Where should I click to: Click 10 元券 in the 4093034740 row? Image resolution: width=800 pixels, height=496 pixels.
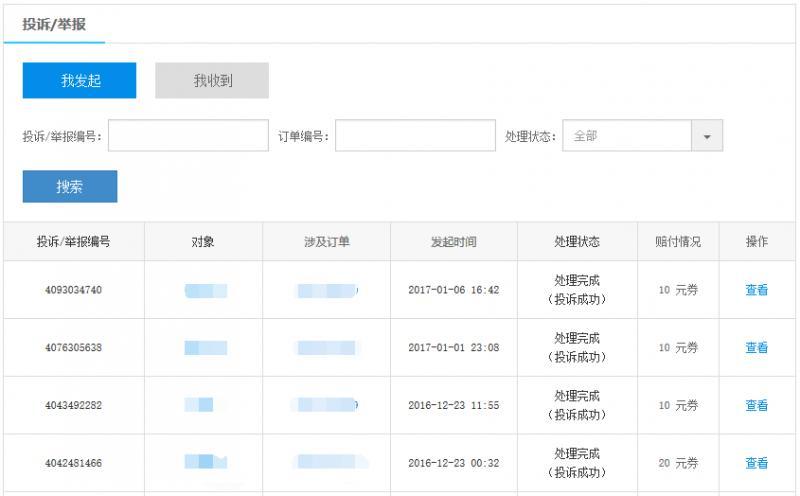click(x=678, y=290)
